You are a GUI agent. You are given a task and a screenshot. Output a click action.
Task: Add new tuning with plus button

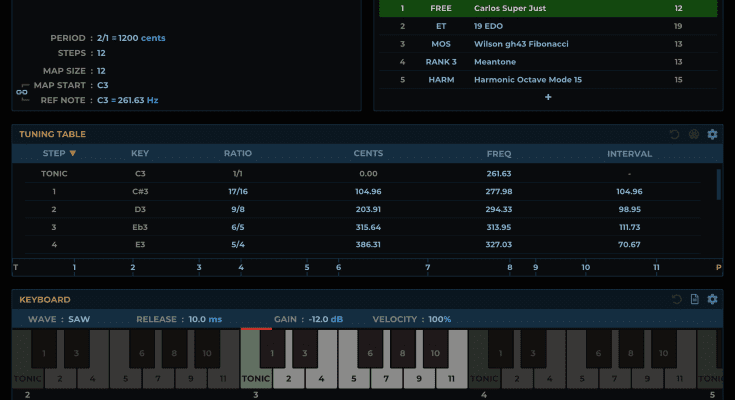pos(547,97)
